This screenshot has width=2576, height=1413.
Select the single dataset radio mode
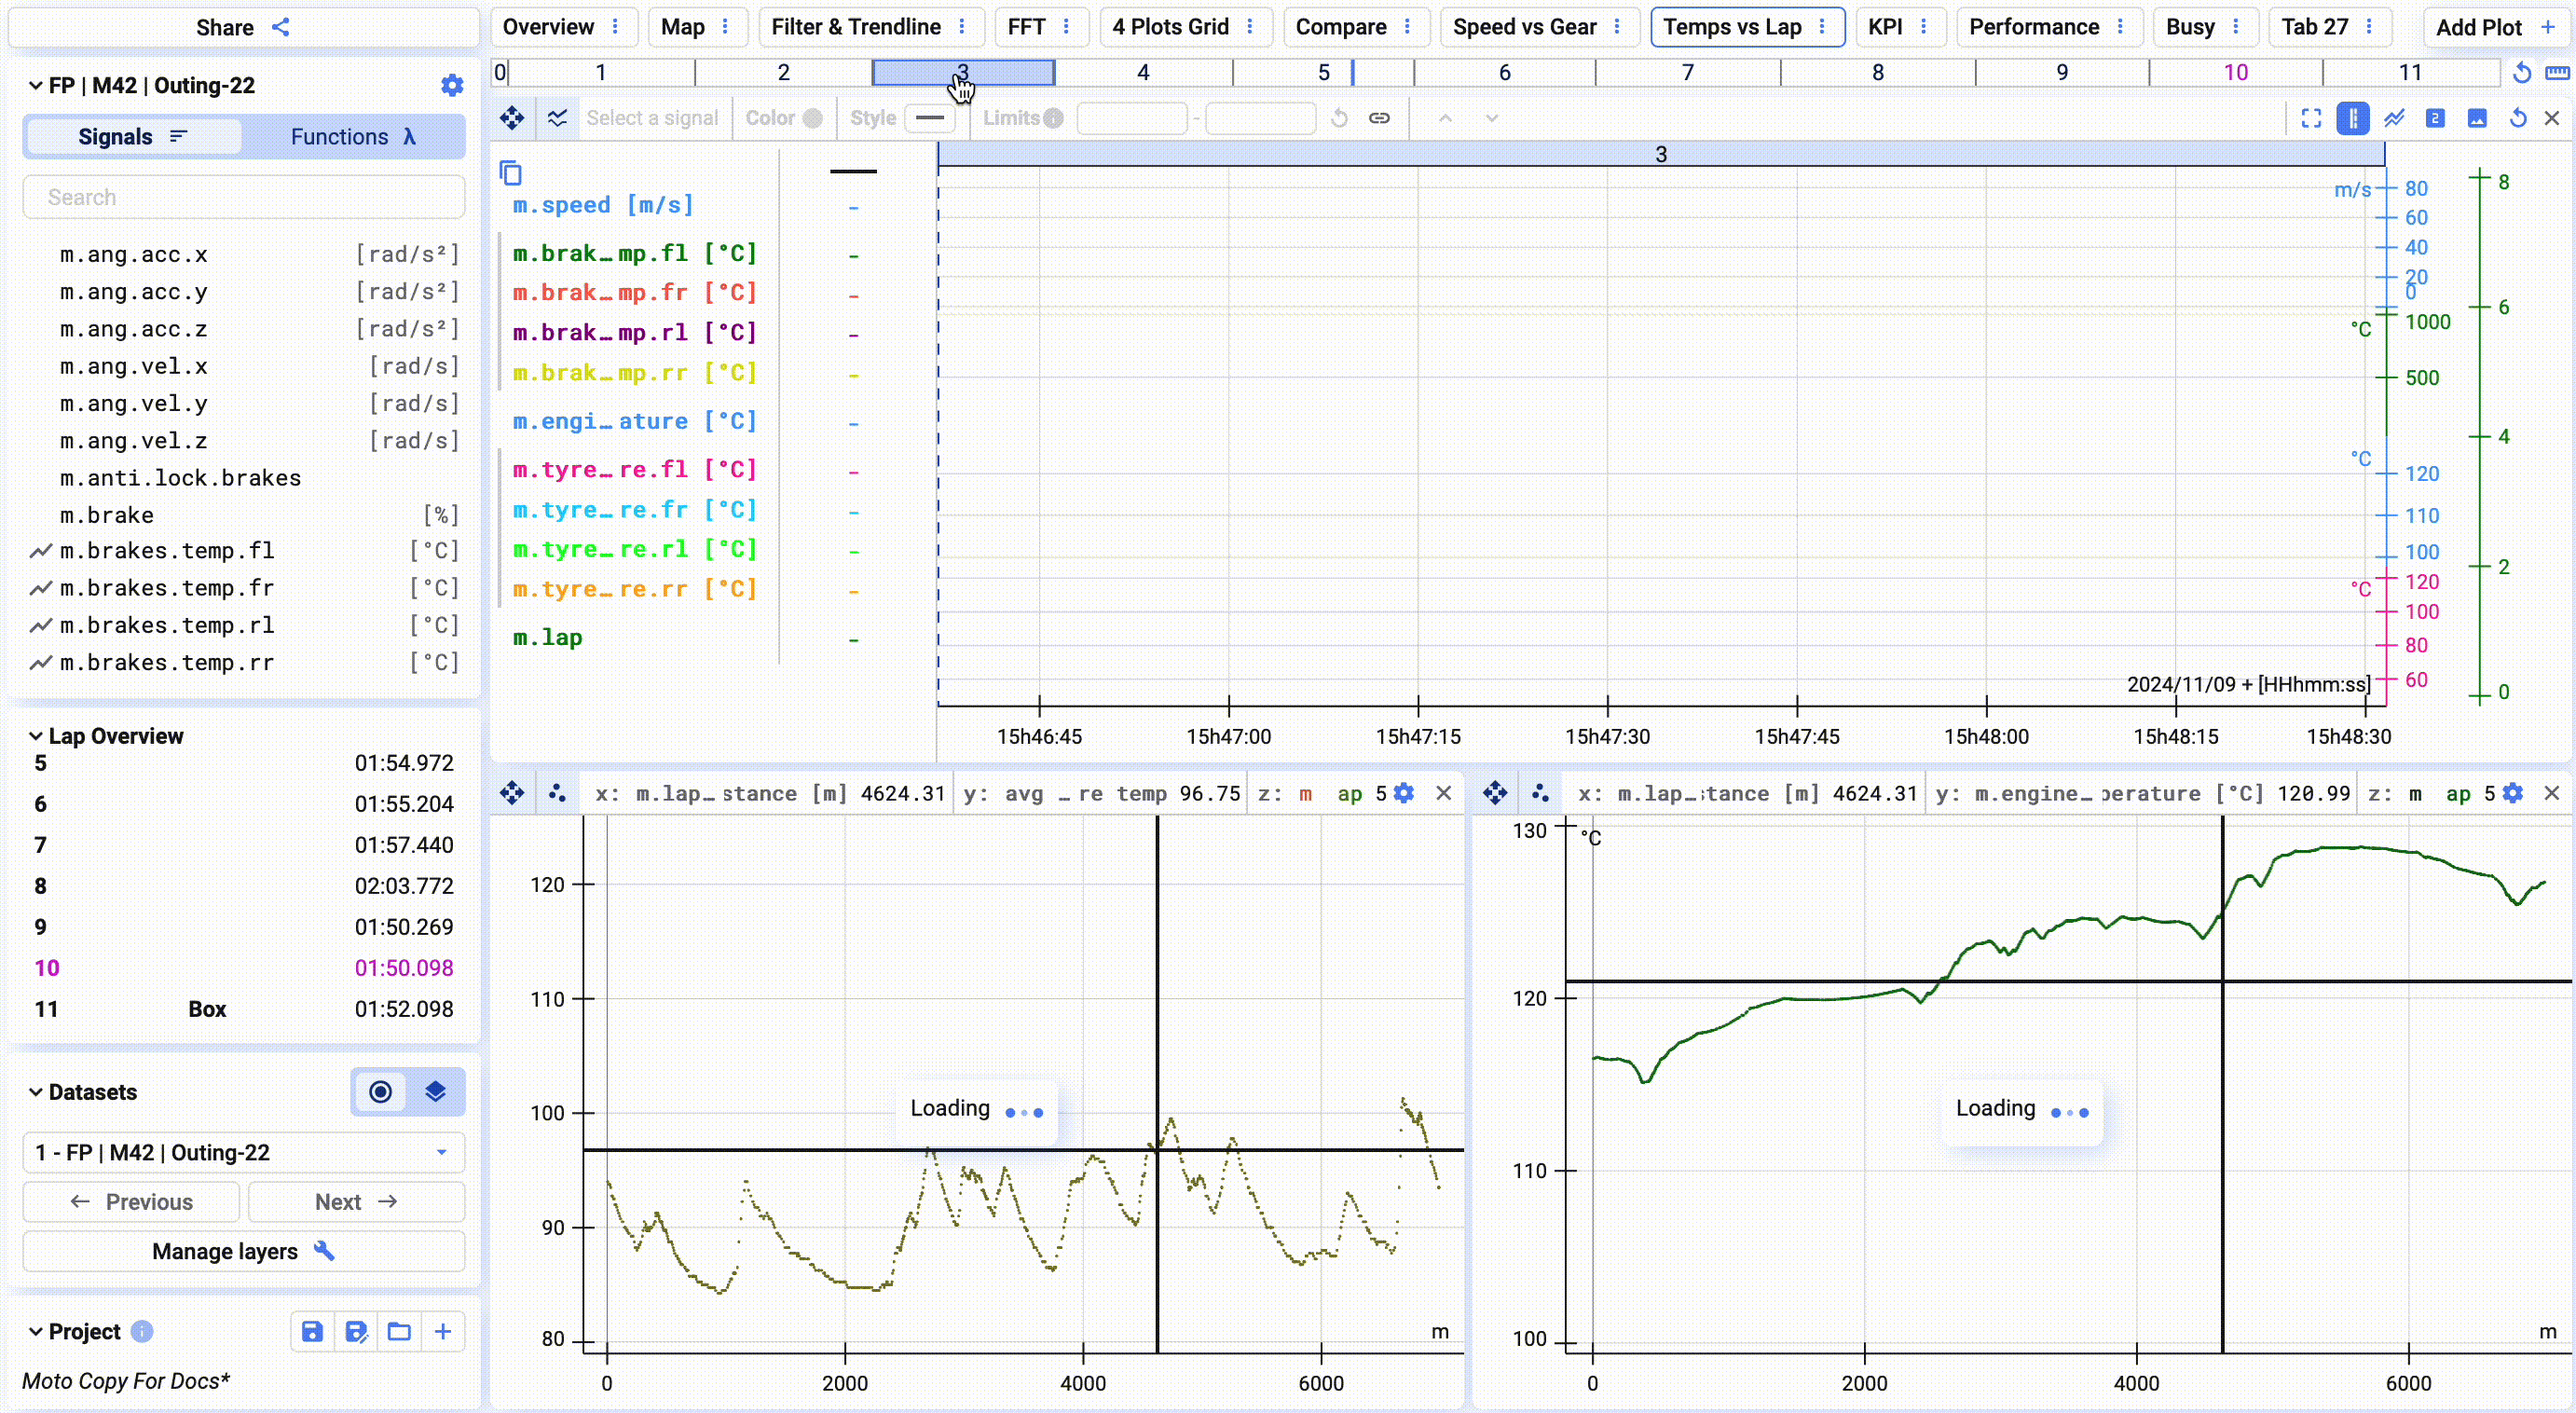(x=380, y=1091)
